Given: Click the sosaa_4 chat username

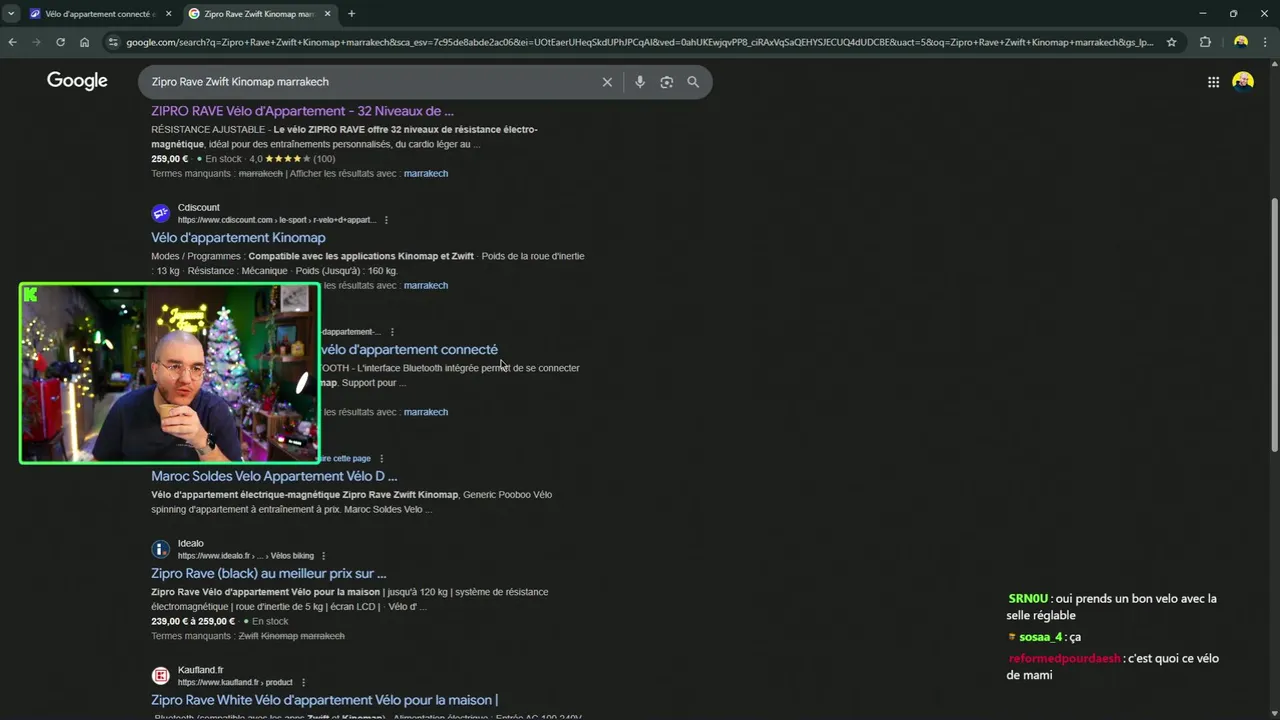Looking at the screenshot, I should click(x=1040, y=637).
